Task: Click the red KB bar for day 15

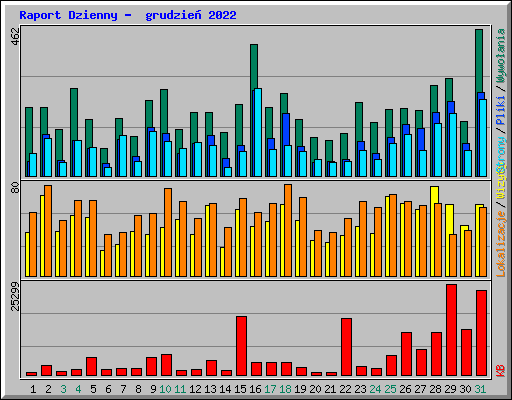Action: tap(241, 346)
